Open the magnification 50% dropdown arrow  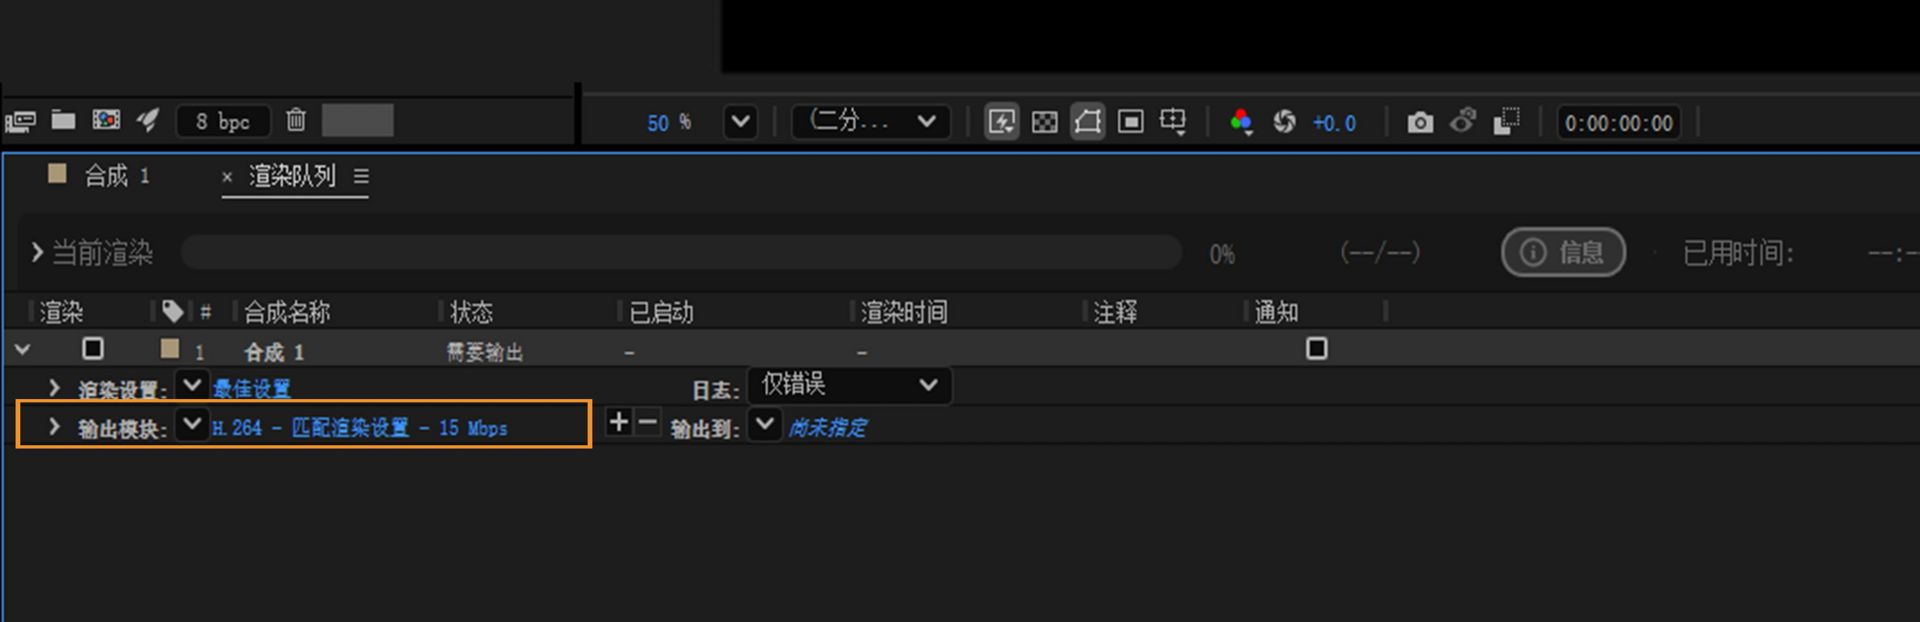tap(740, 122)
